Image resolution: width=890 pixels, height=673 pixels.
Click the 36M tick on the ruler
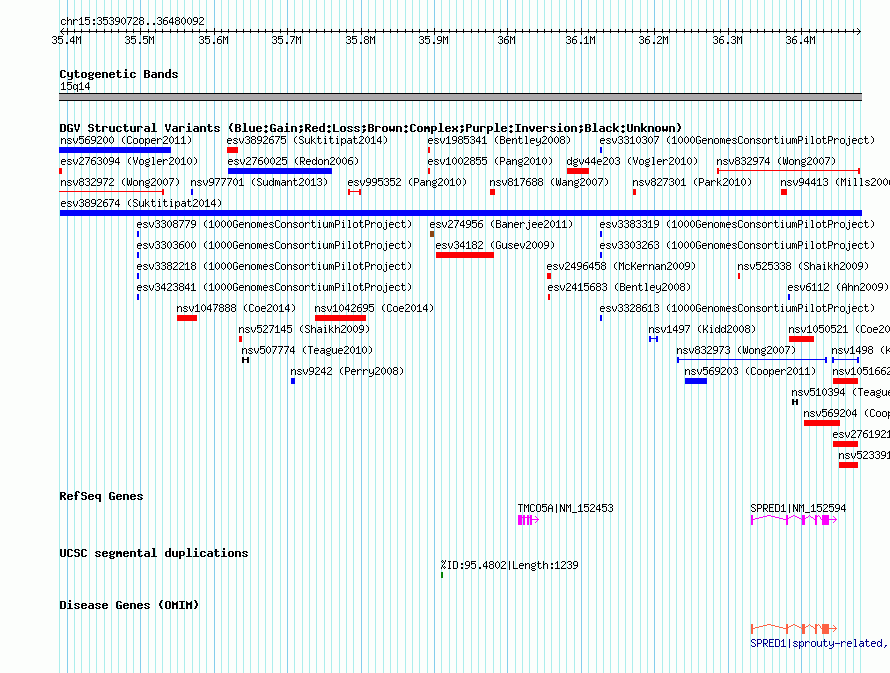pos(506,40)
